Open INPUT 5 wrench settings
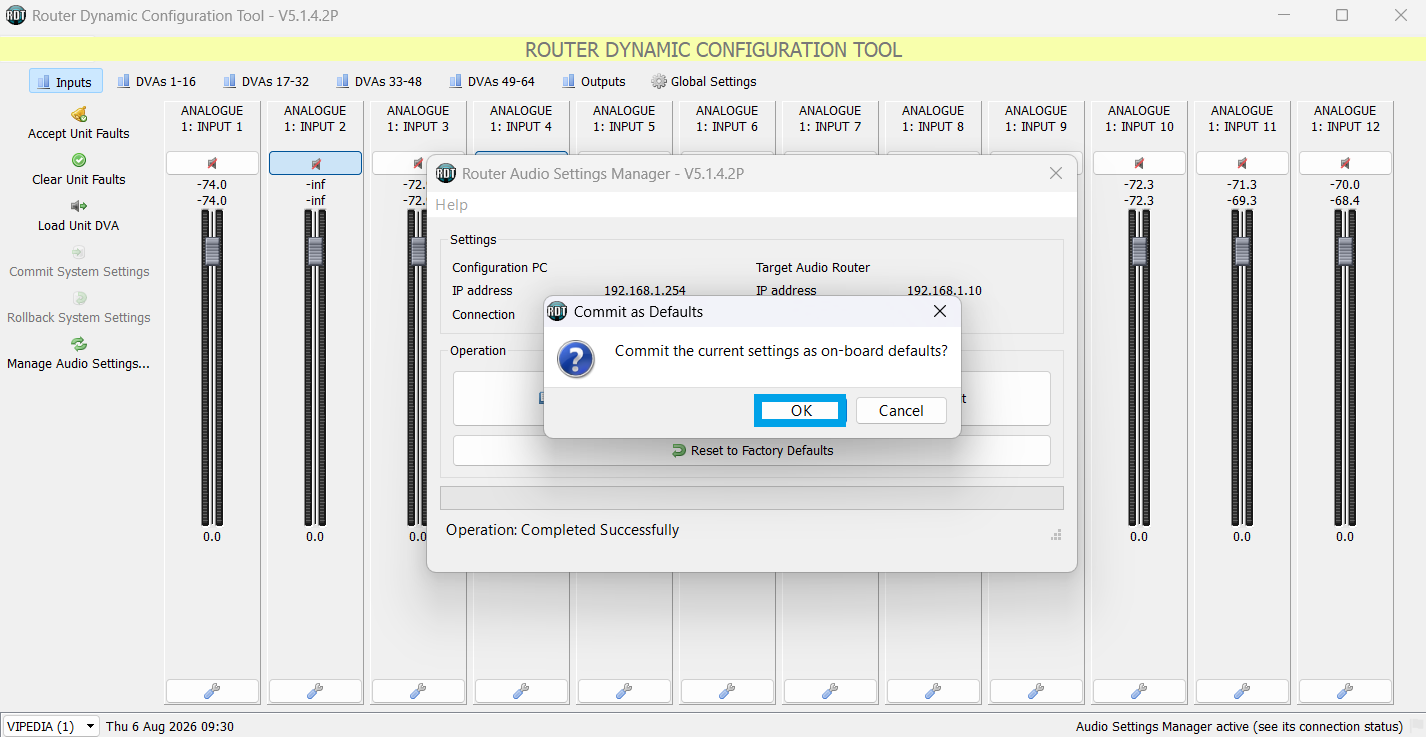The image size is (1426, 737). point(624,691)
